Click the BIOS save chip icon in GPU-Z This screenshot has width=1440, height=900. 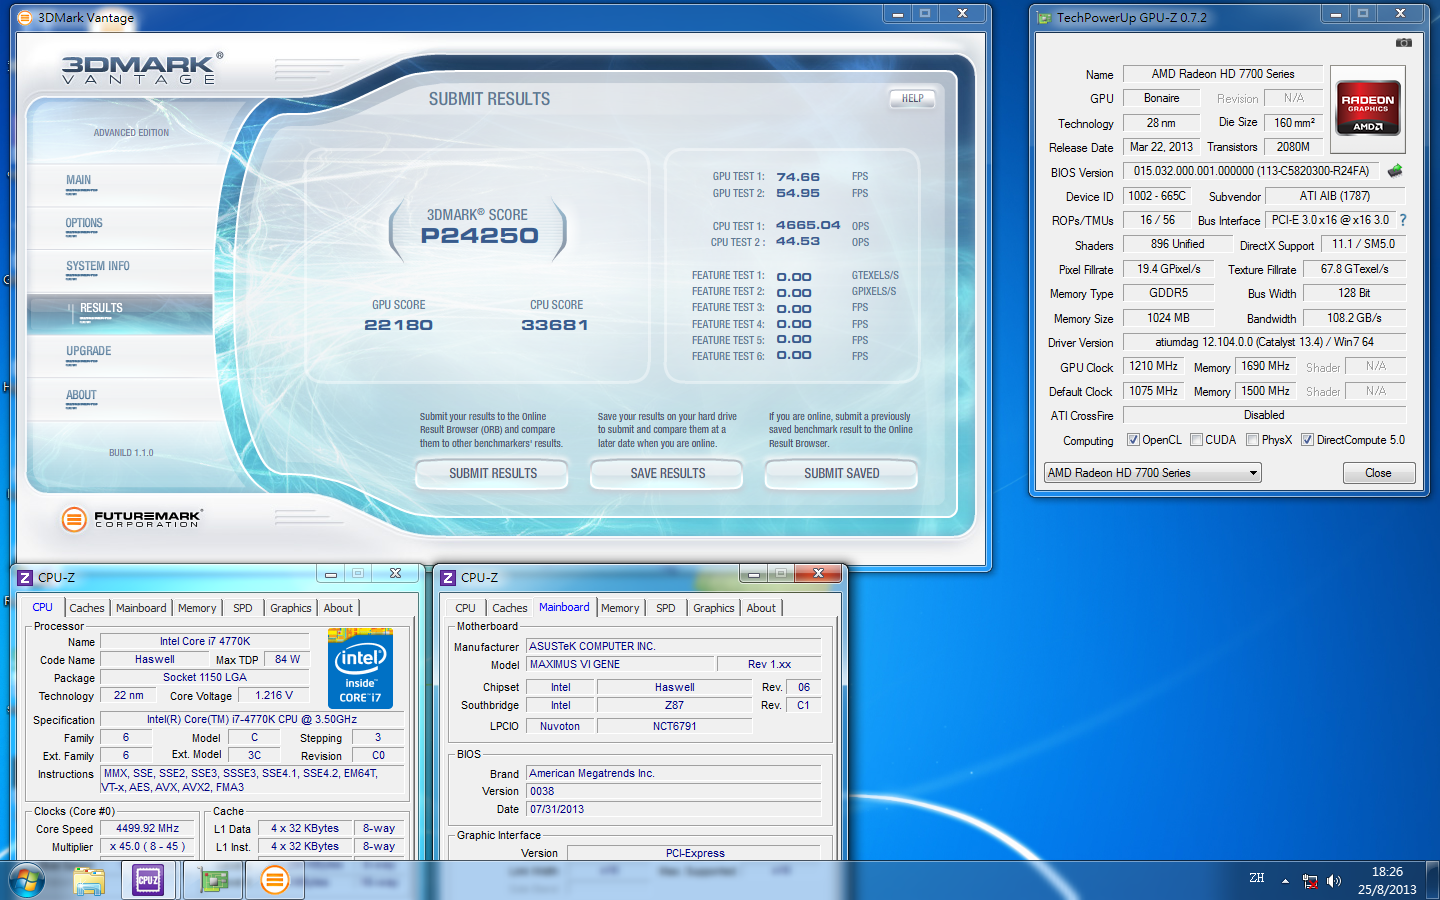pos(1395,171)
